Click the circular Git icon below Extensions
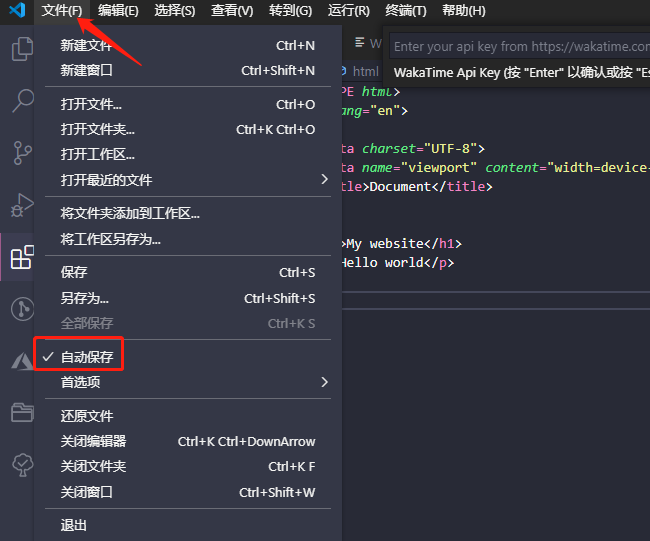 (x=21, y=309)
